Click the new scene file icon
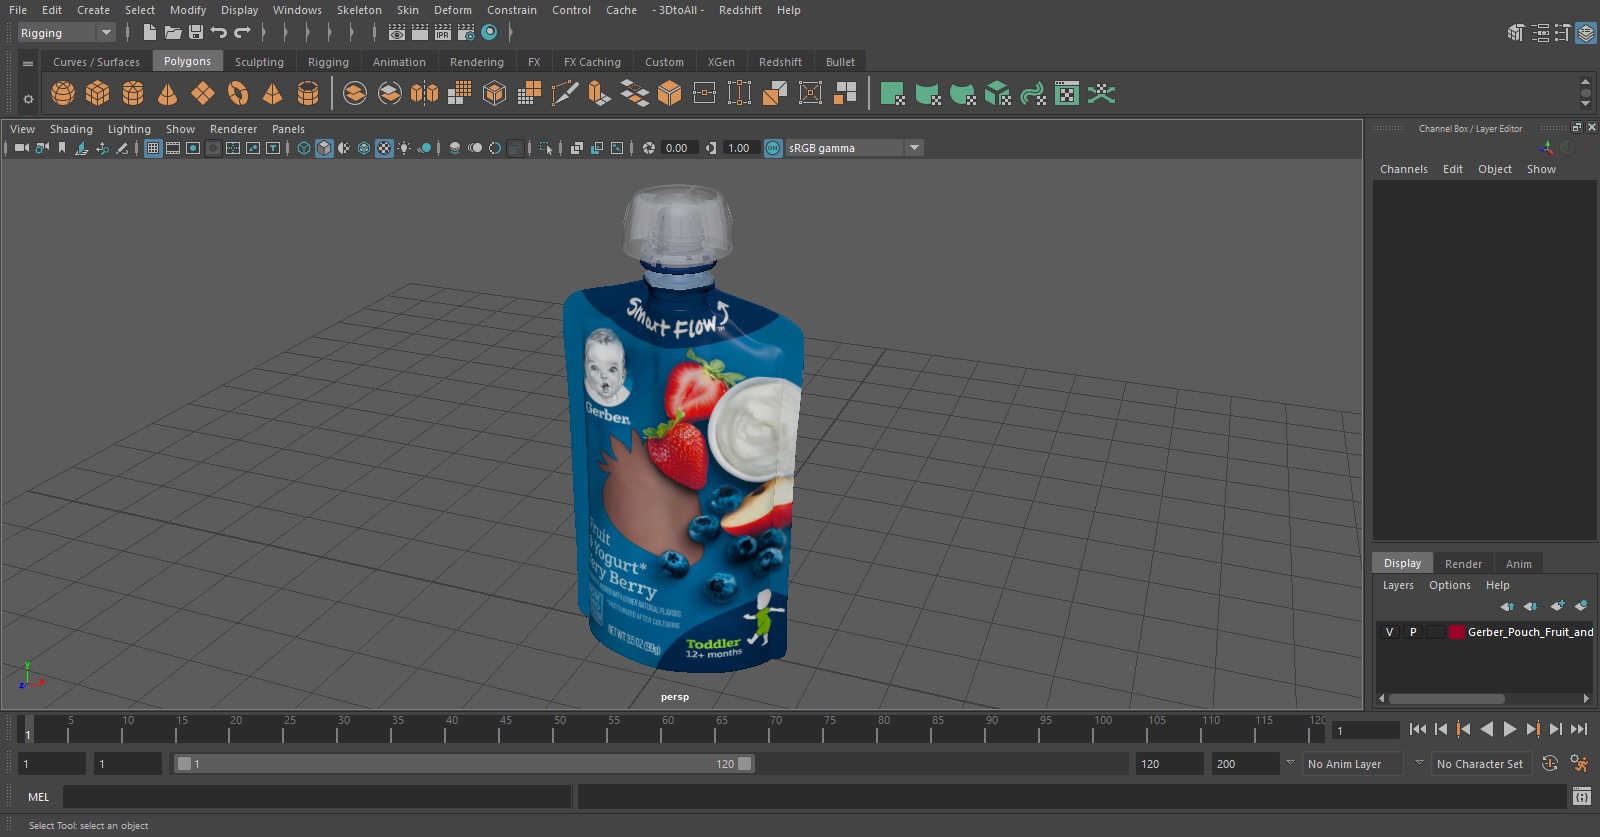Image resolution: width=1600 pixels, height=837 pixels. pyautogui.click(x=149, y=32)
